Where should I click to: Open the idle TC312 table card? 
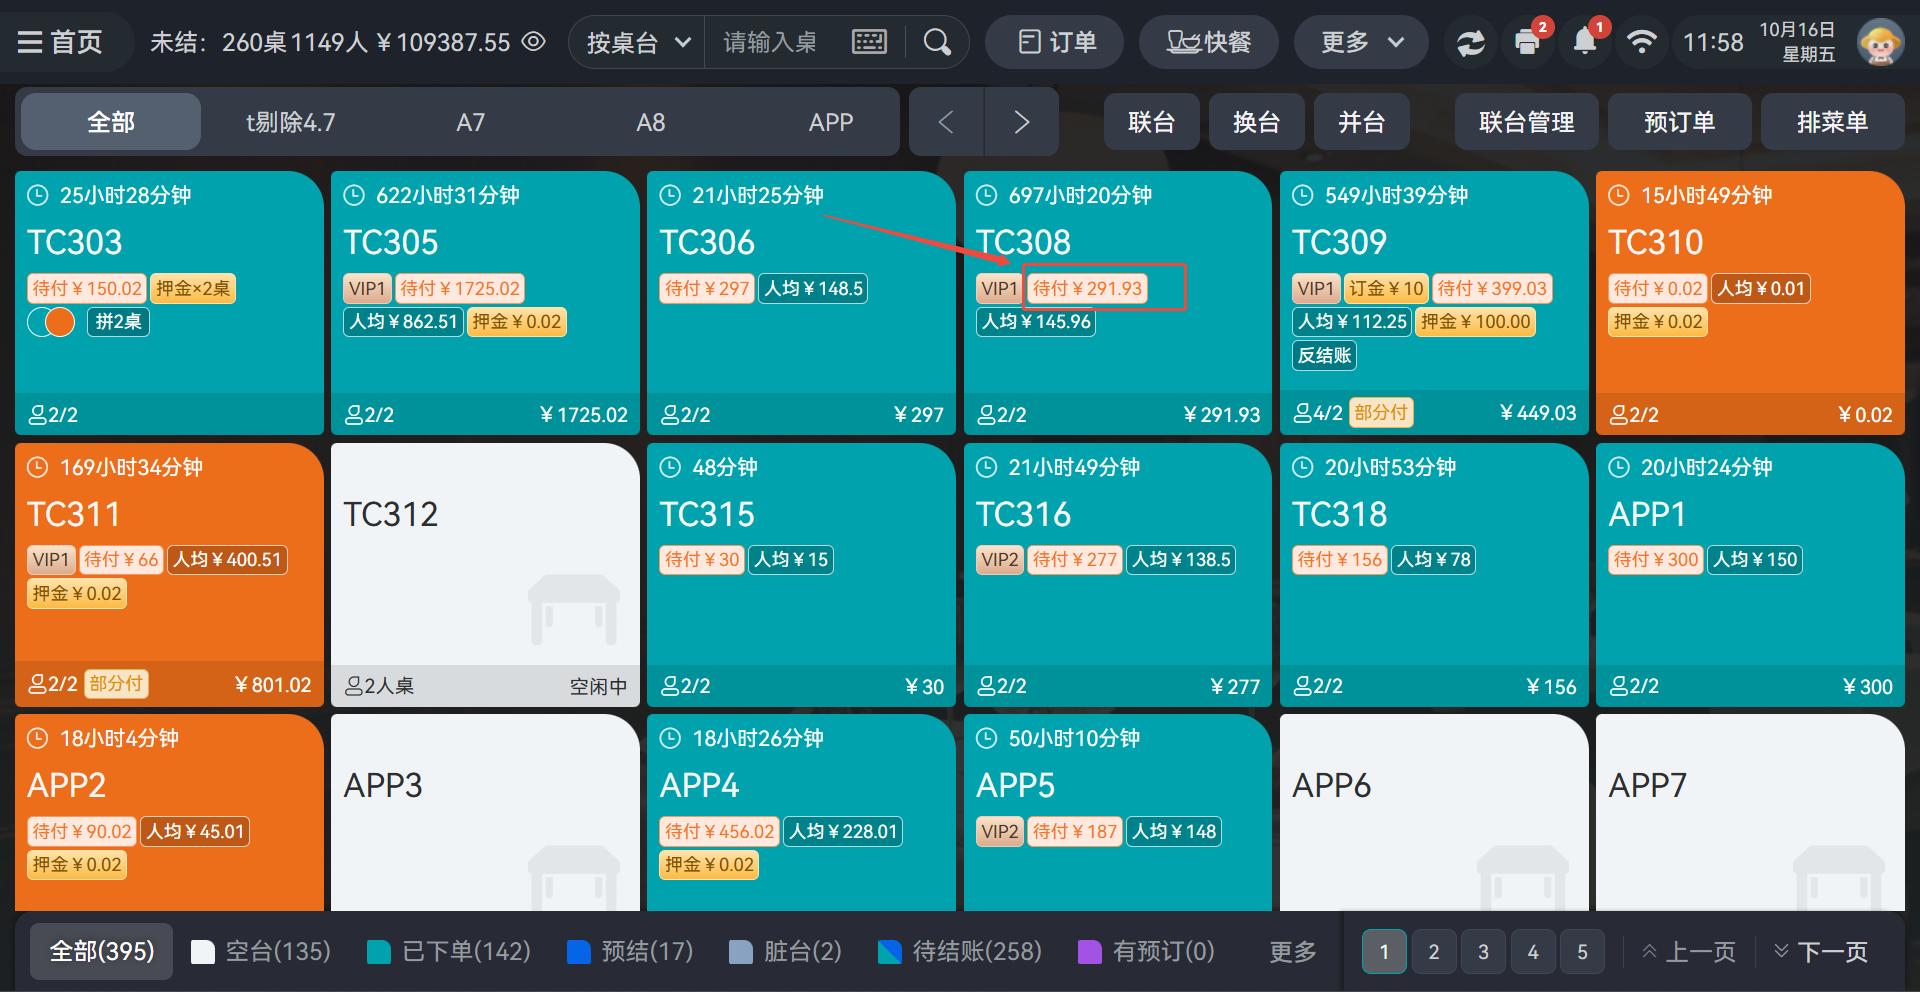click(x=485, y=575)
